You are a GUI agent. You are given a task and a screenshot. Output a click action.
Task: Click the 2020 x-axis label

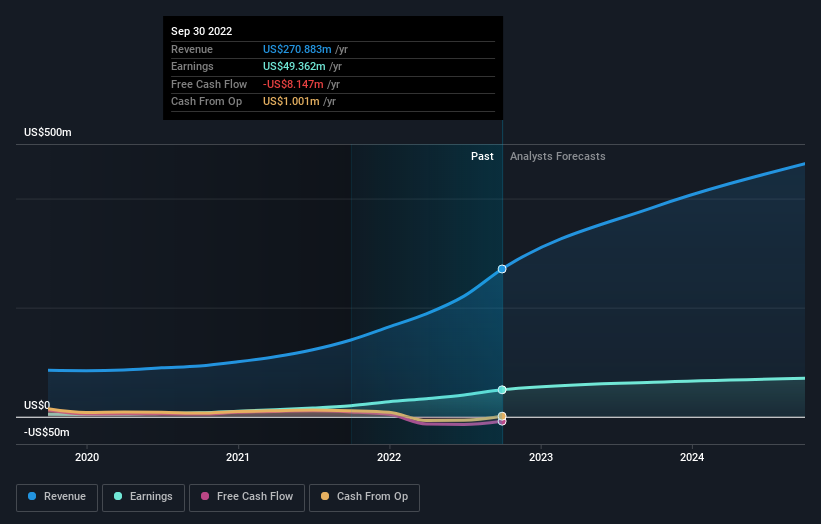[87, 458]
